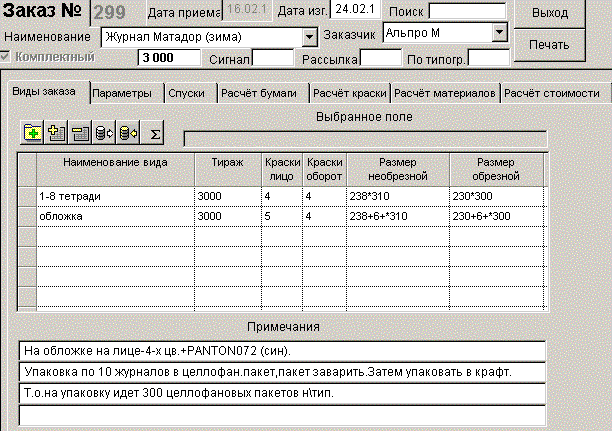Click the database icon with right arrow

(x=104, y=131)
